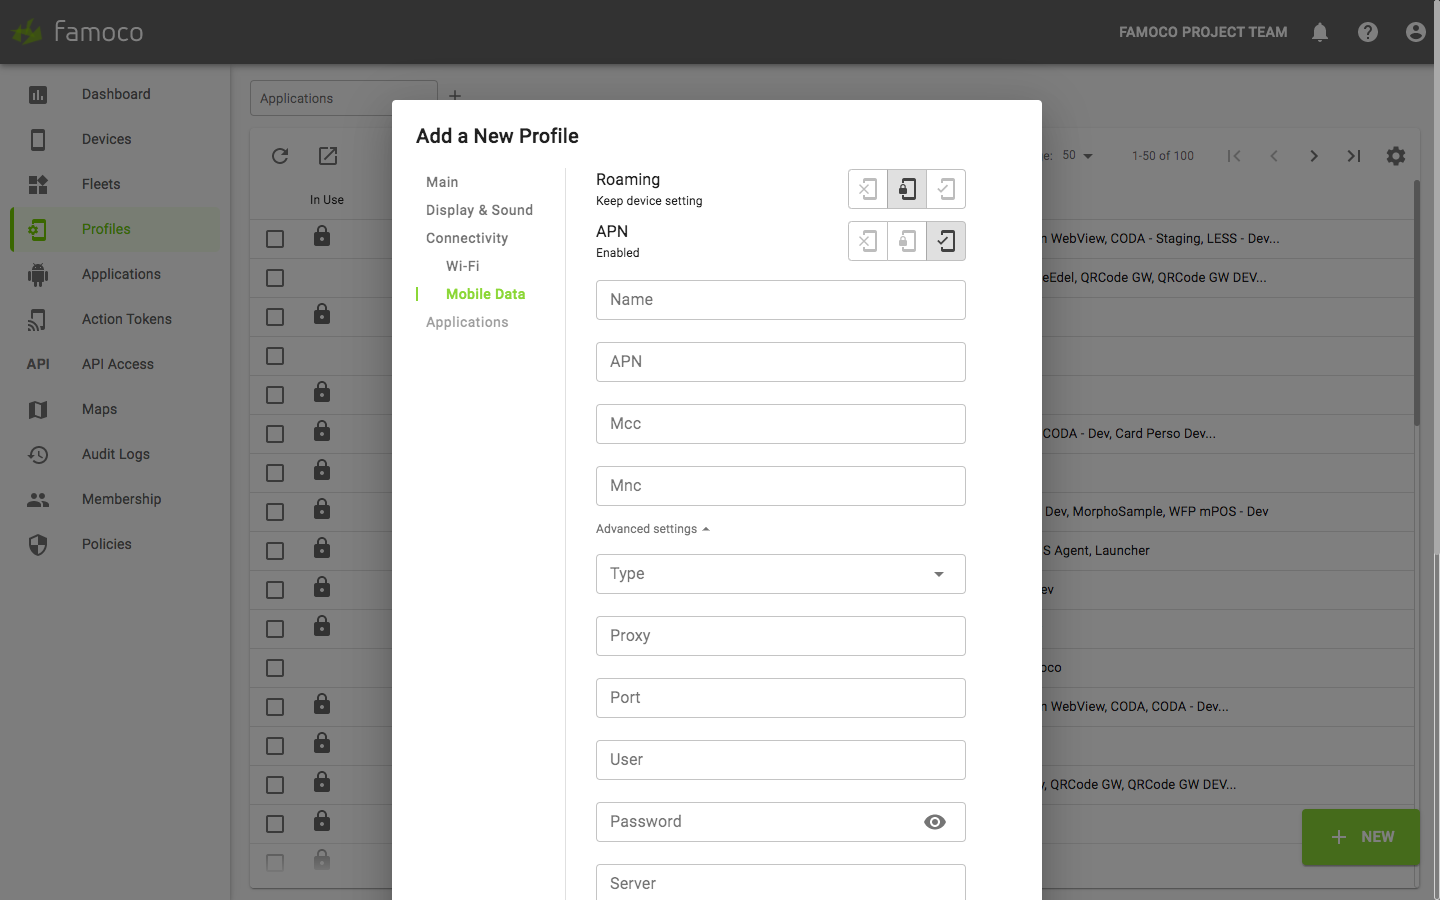Click the open-in-new export icon
The width and height of the screenshot is (1440, 900).
(x=328, y=156)
